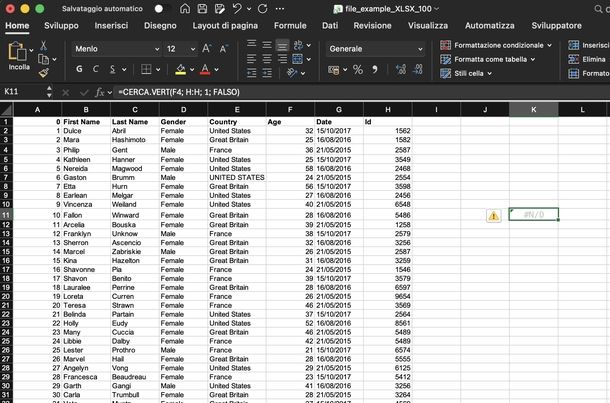Click the Incolla paste button
The height and width of the screenshot is (403, 610).
tap(18, 56)
